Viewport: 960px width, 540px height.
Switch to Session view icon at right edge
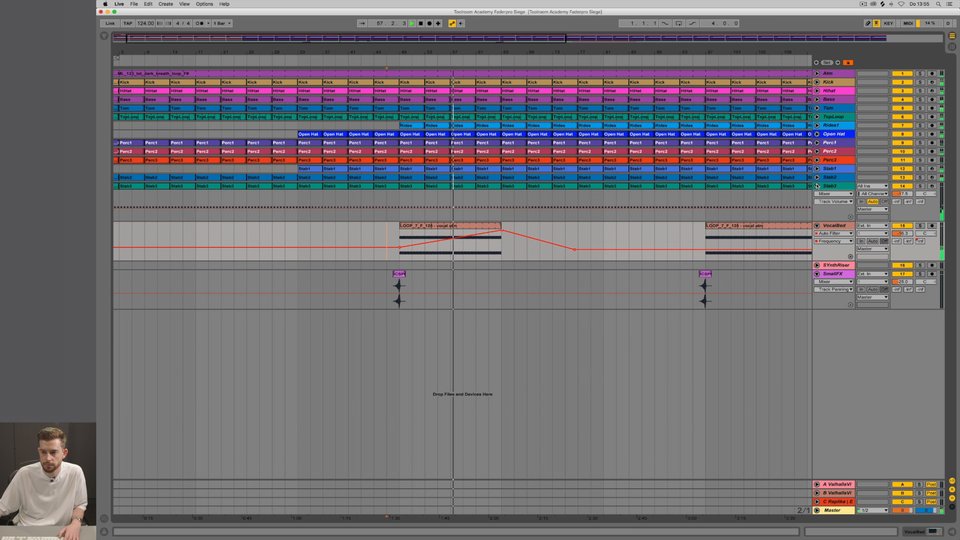coord(952,46)
